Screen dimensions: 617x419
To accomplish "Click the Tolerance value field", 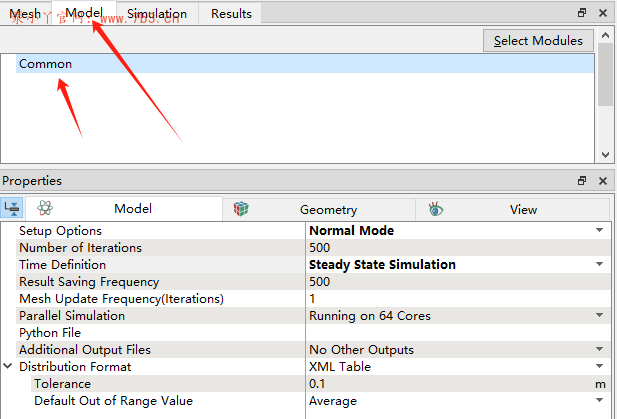I will coord(450,384).
